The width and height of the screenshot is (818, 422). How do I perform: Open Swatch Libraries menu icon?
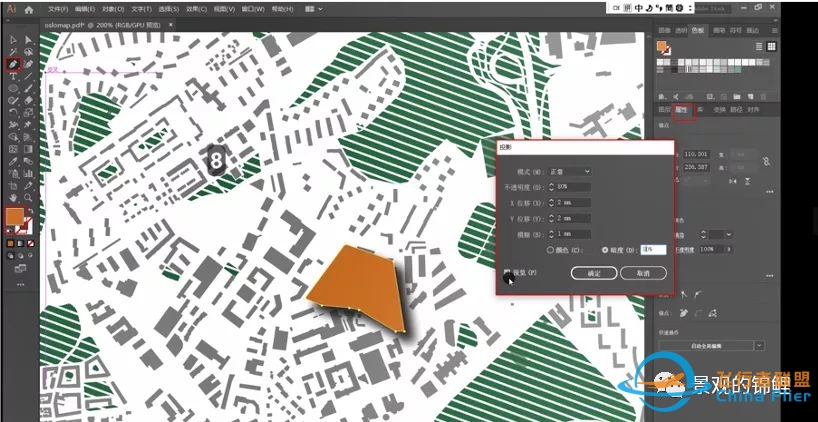click(x=661, y=97)
